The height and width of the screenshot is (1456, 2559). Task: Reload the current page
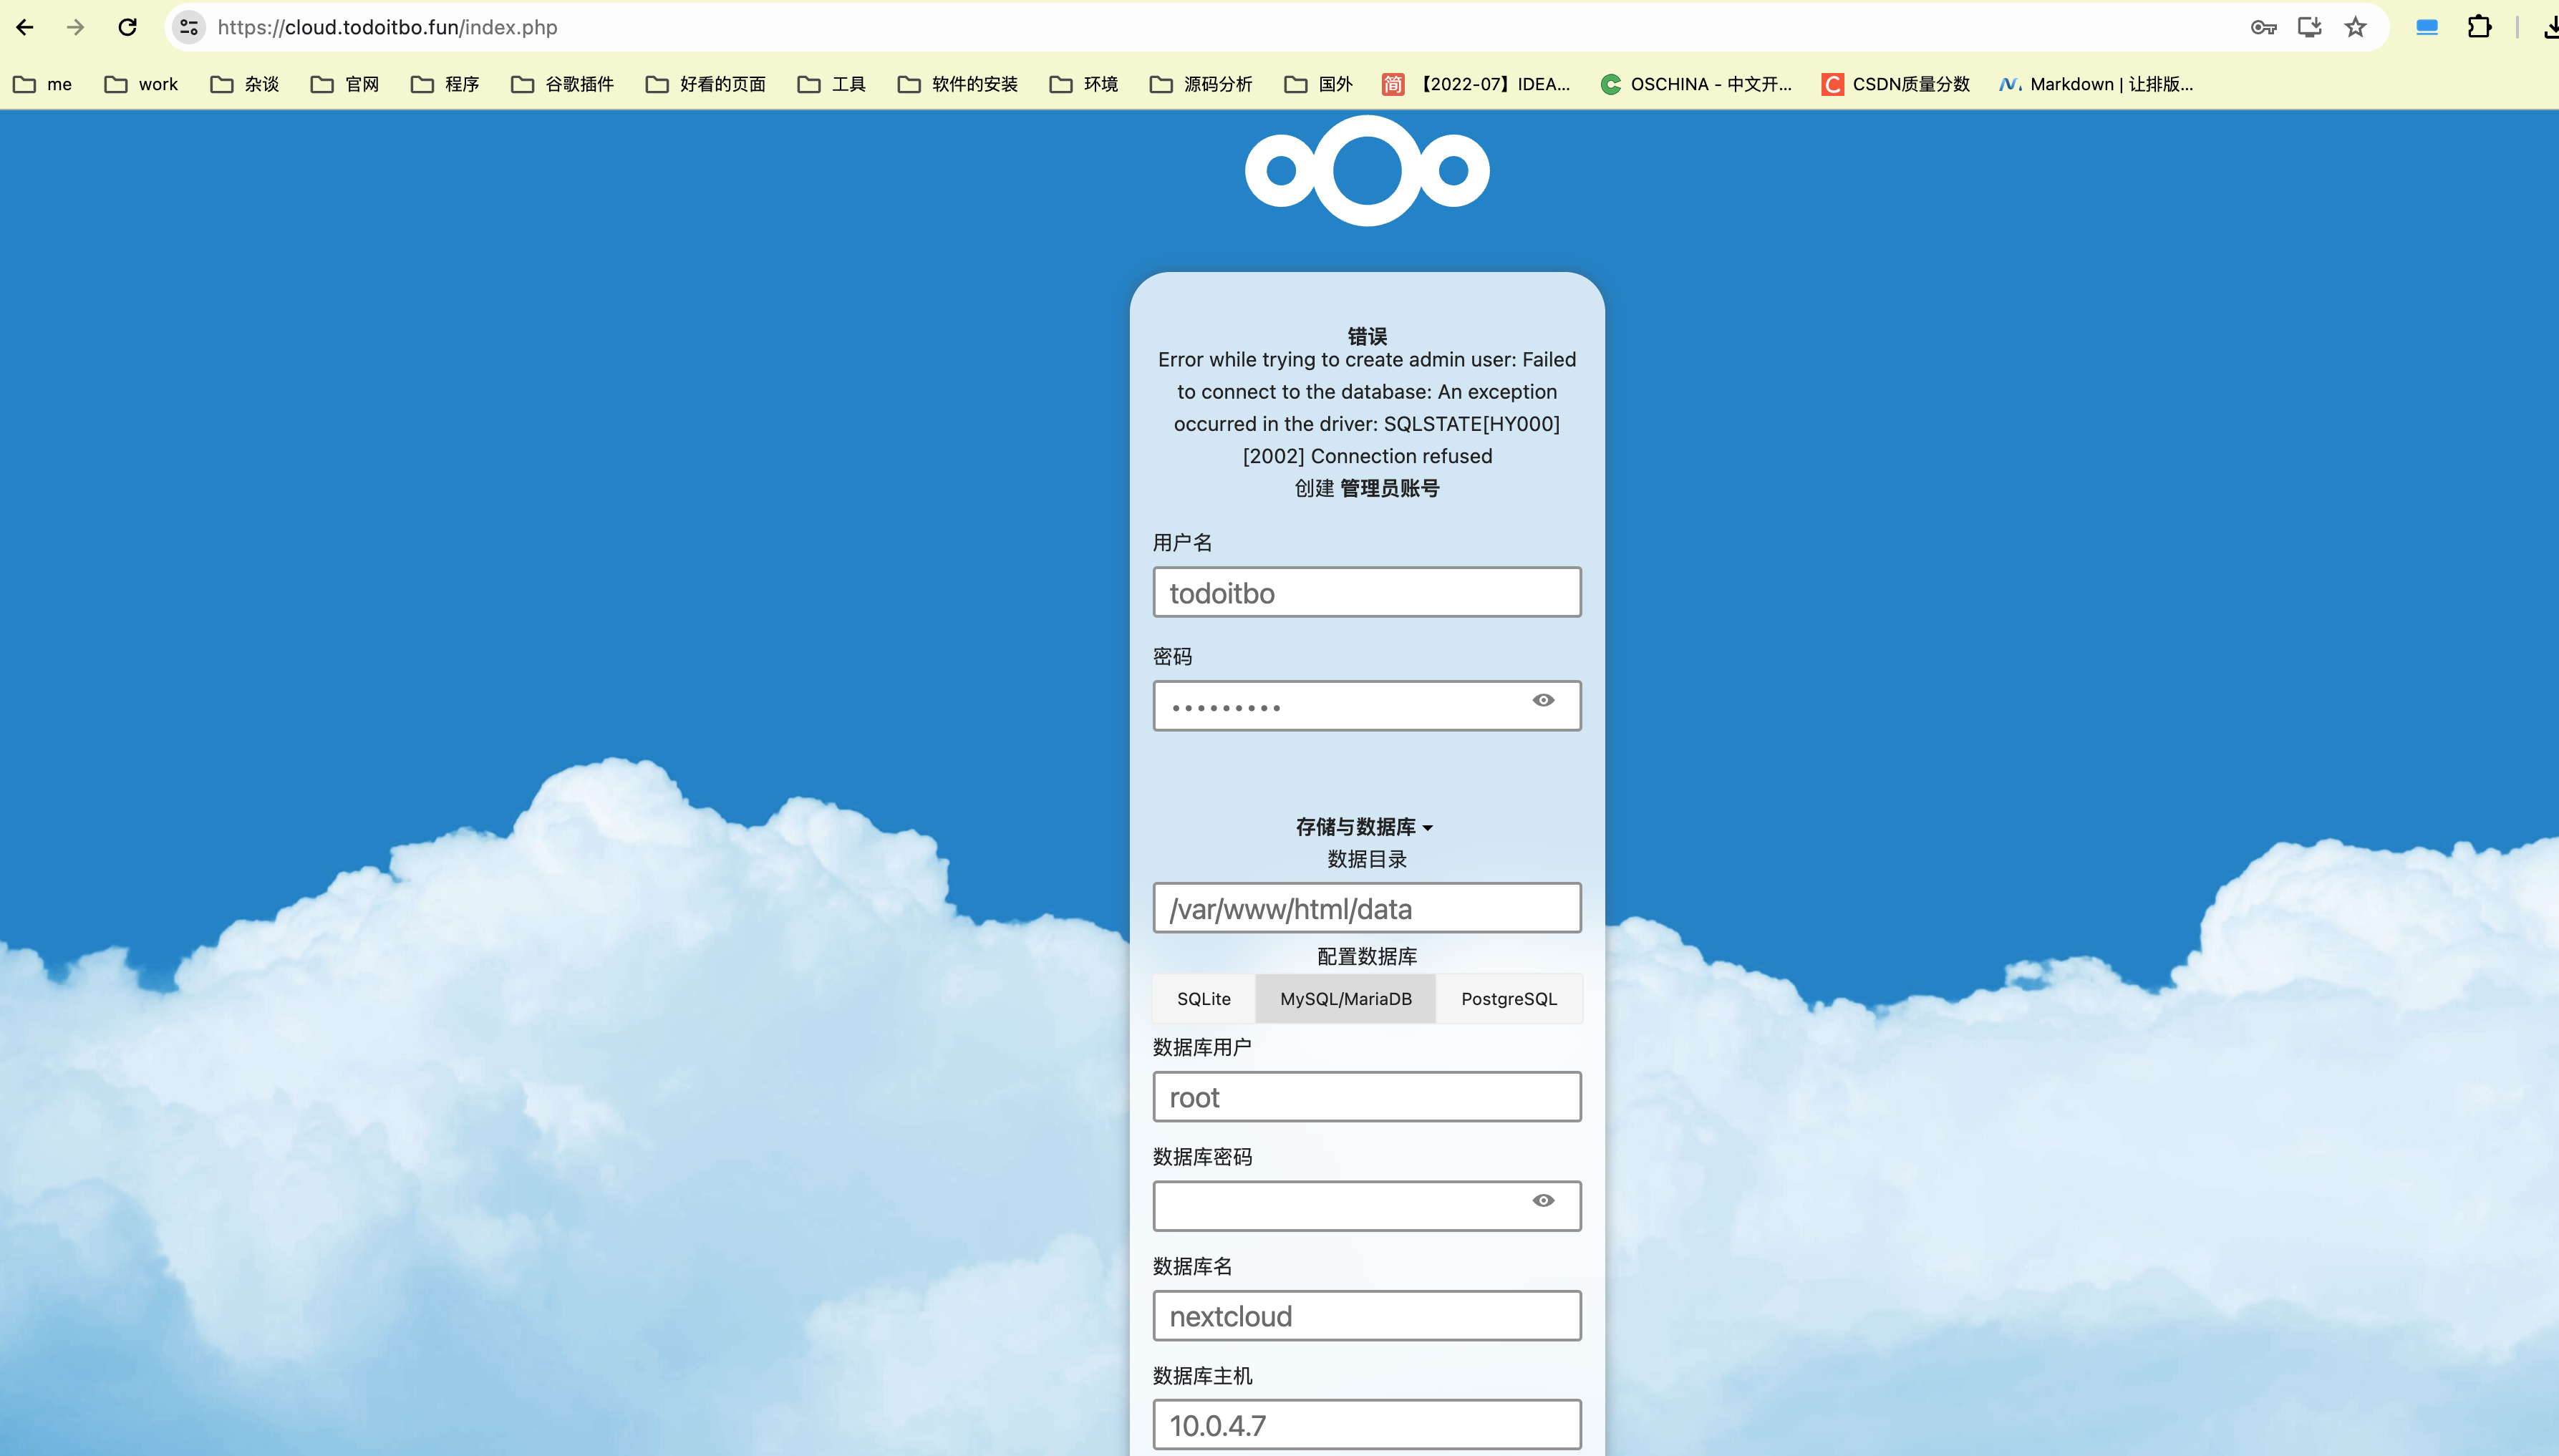pos(127,27)
